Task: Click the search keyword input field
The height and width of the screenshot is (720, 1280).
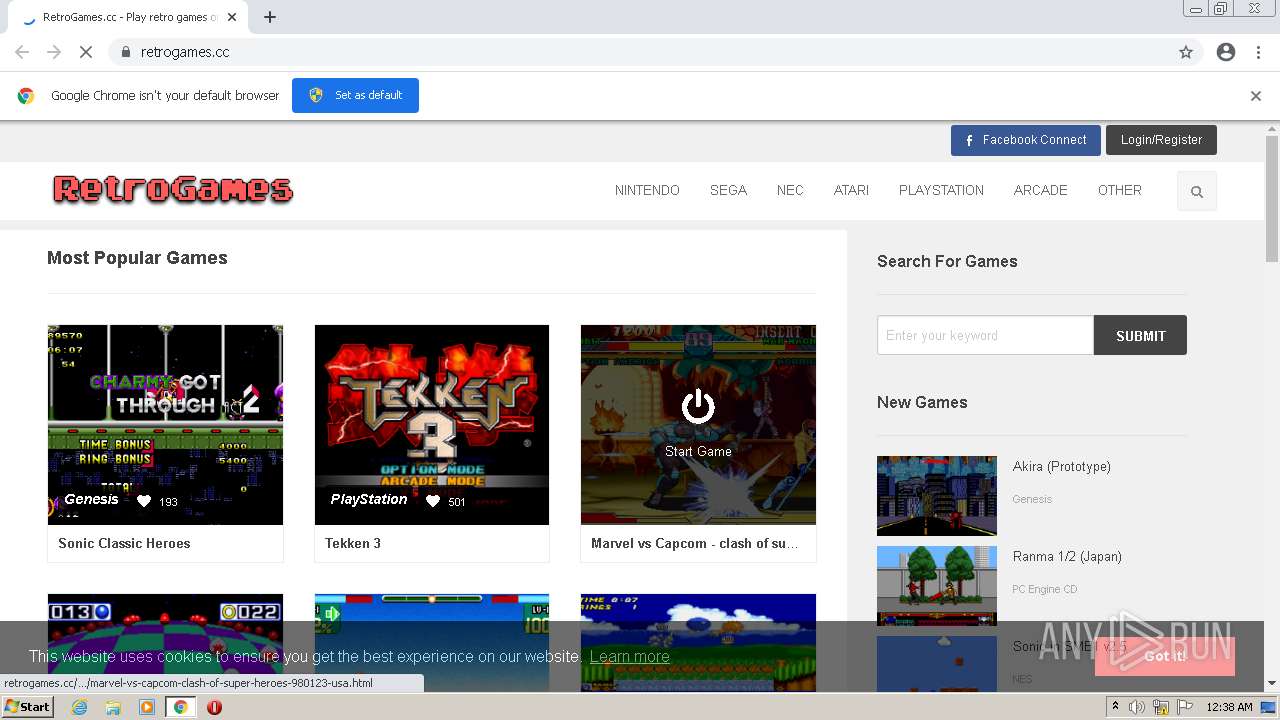Action: 985,335
